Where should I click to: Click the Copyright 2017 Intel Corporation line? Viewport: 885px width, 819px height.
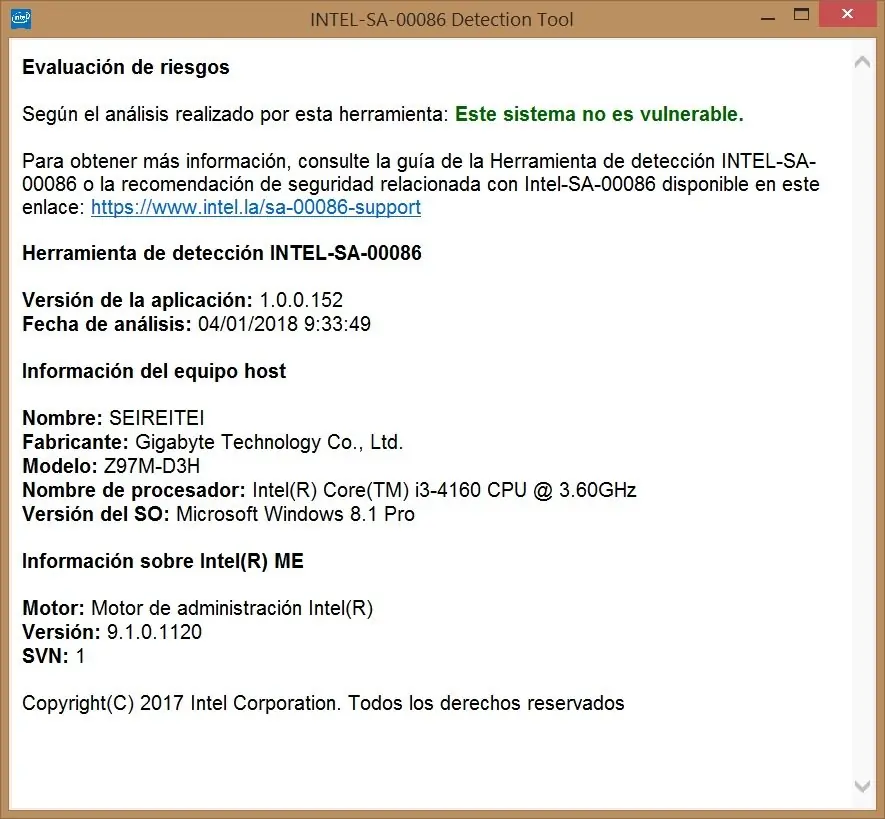(x=323, y=703)
